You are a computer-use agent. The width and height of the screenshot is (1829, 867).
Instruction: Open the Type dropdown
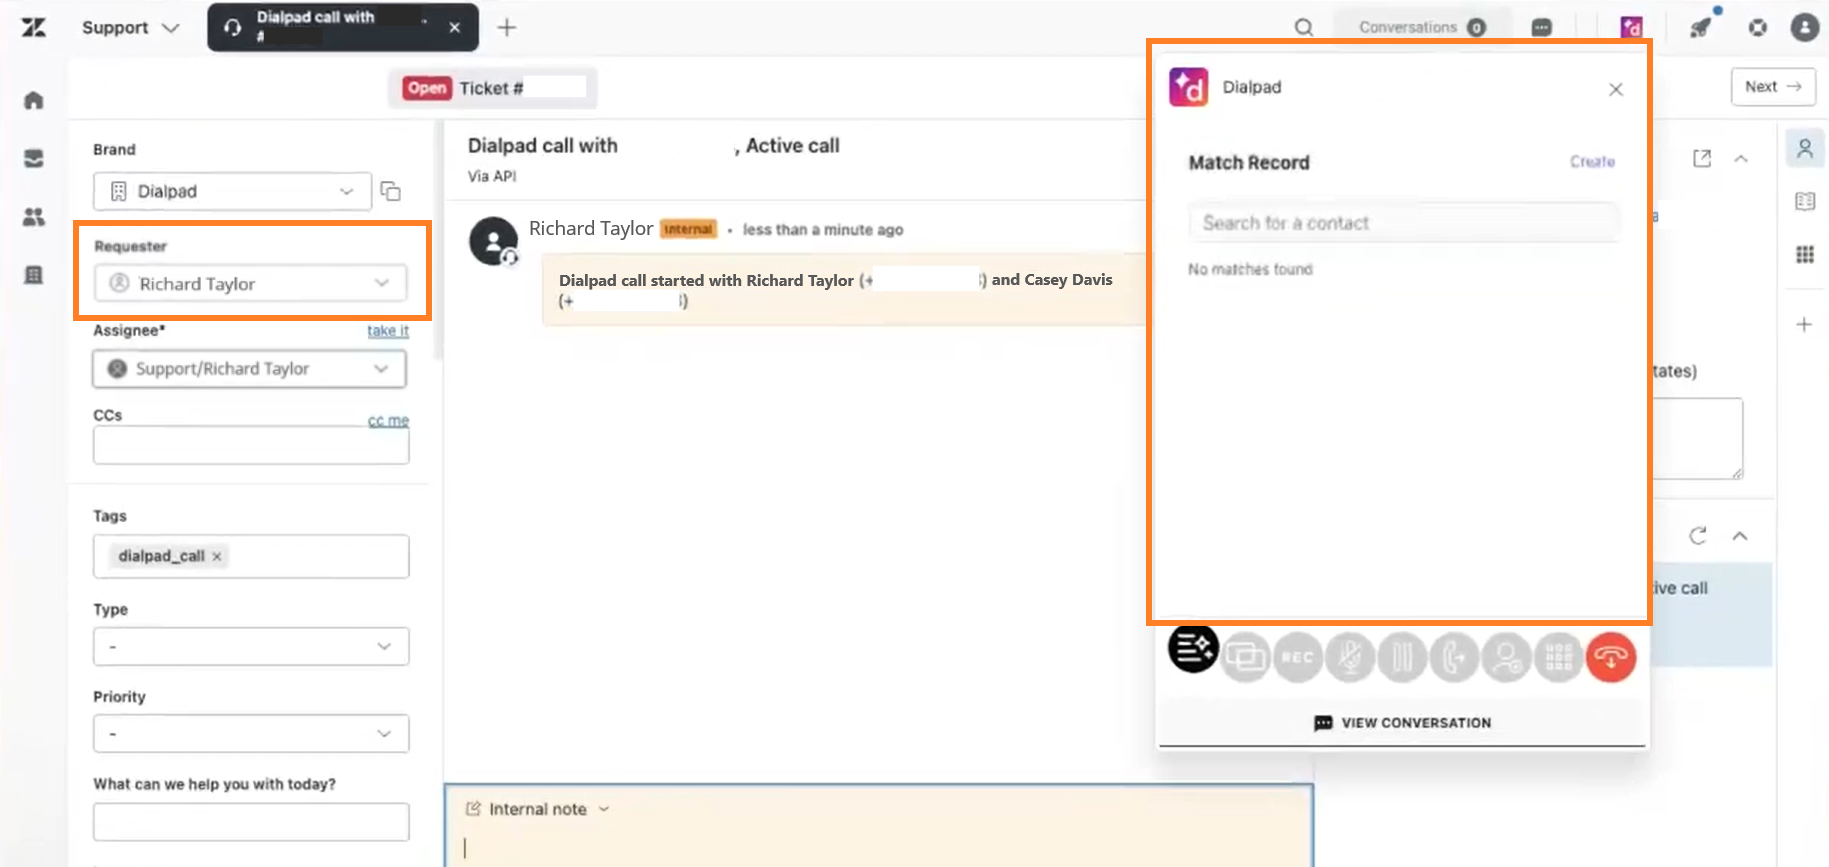(x=251, y=646)
